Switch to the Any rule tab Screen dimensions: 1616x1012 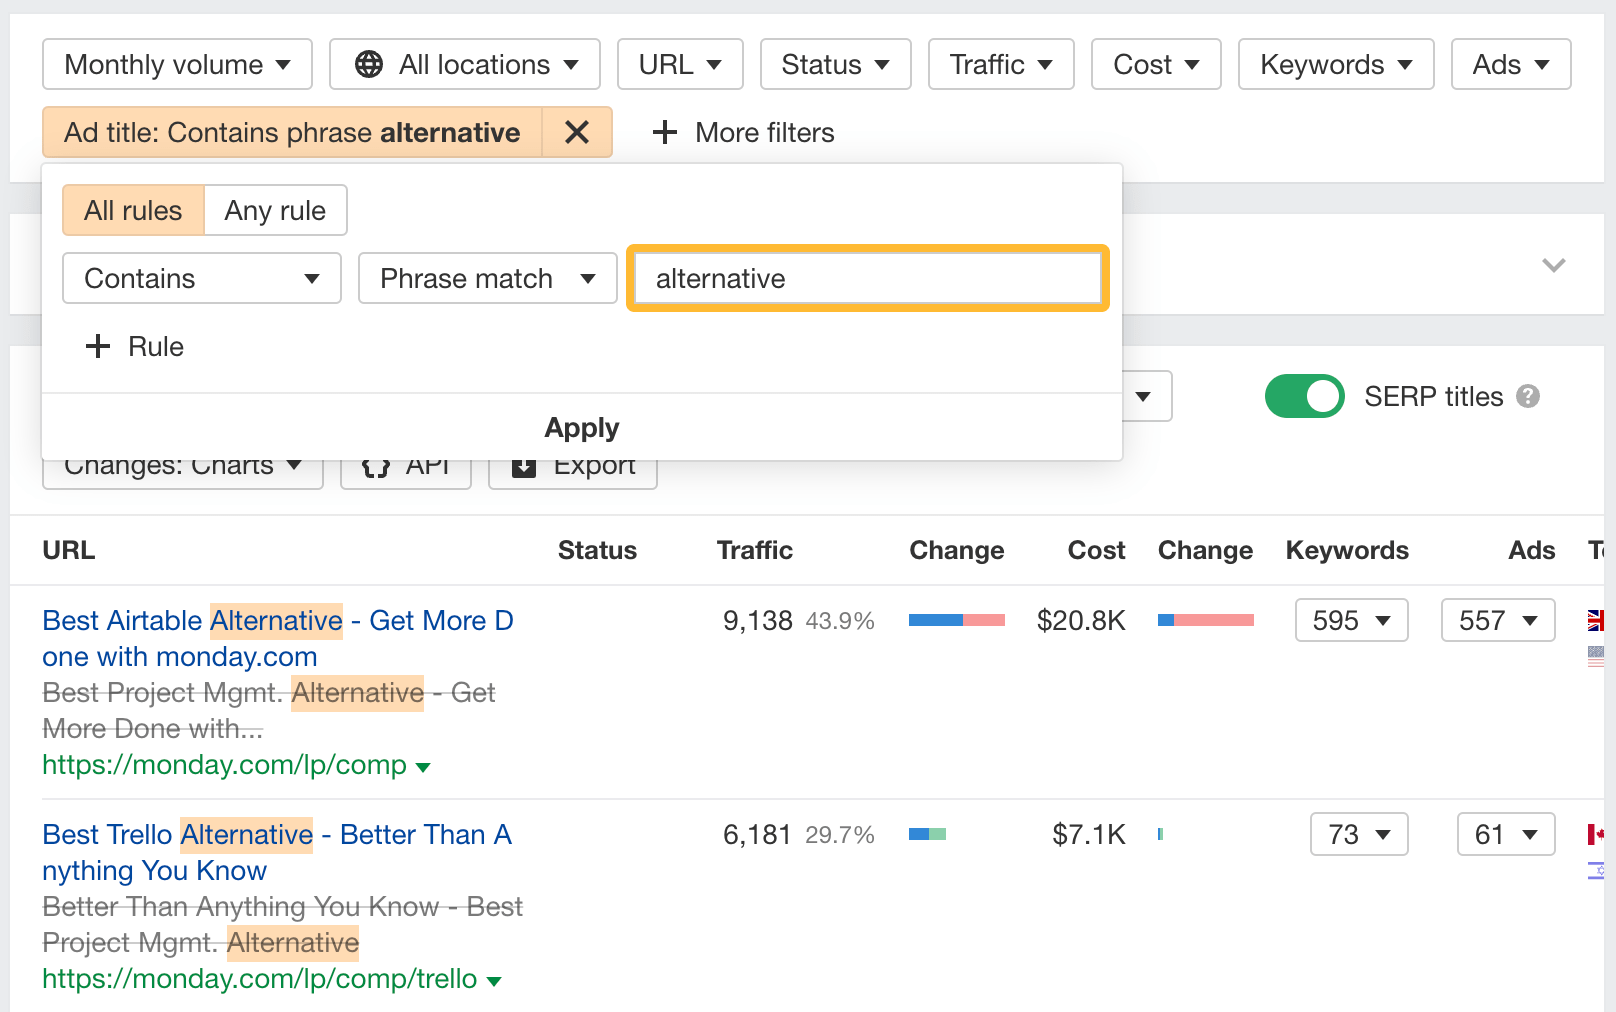pos(275,210)
